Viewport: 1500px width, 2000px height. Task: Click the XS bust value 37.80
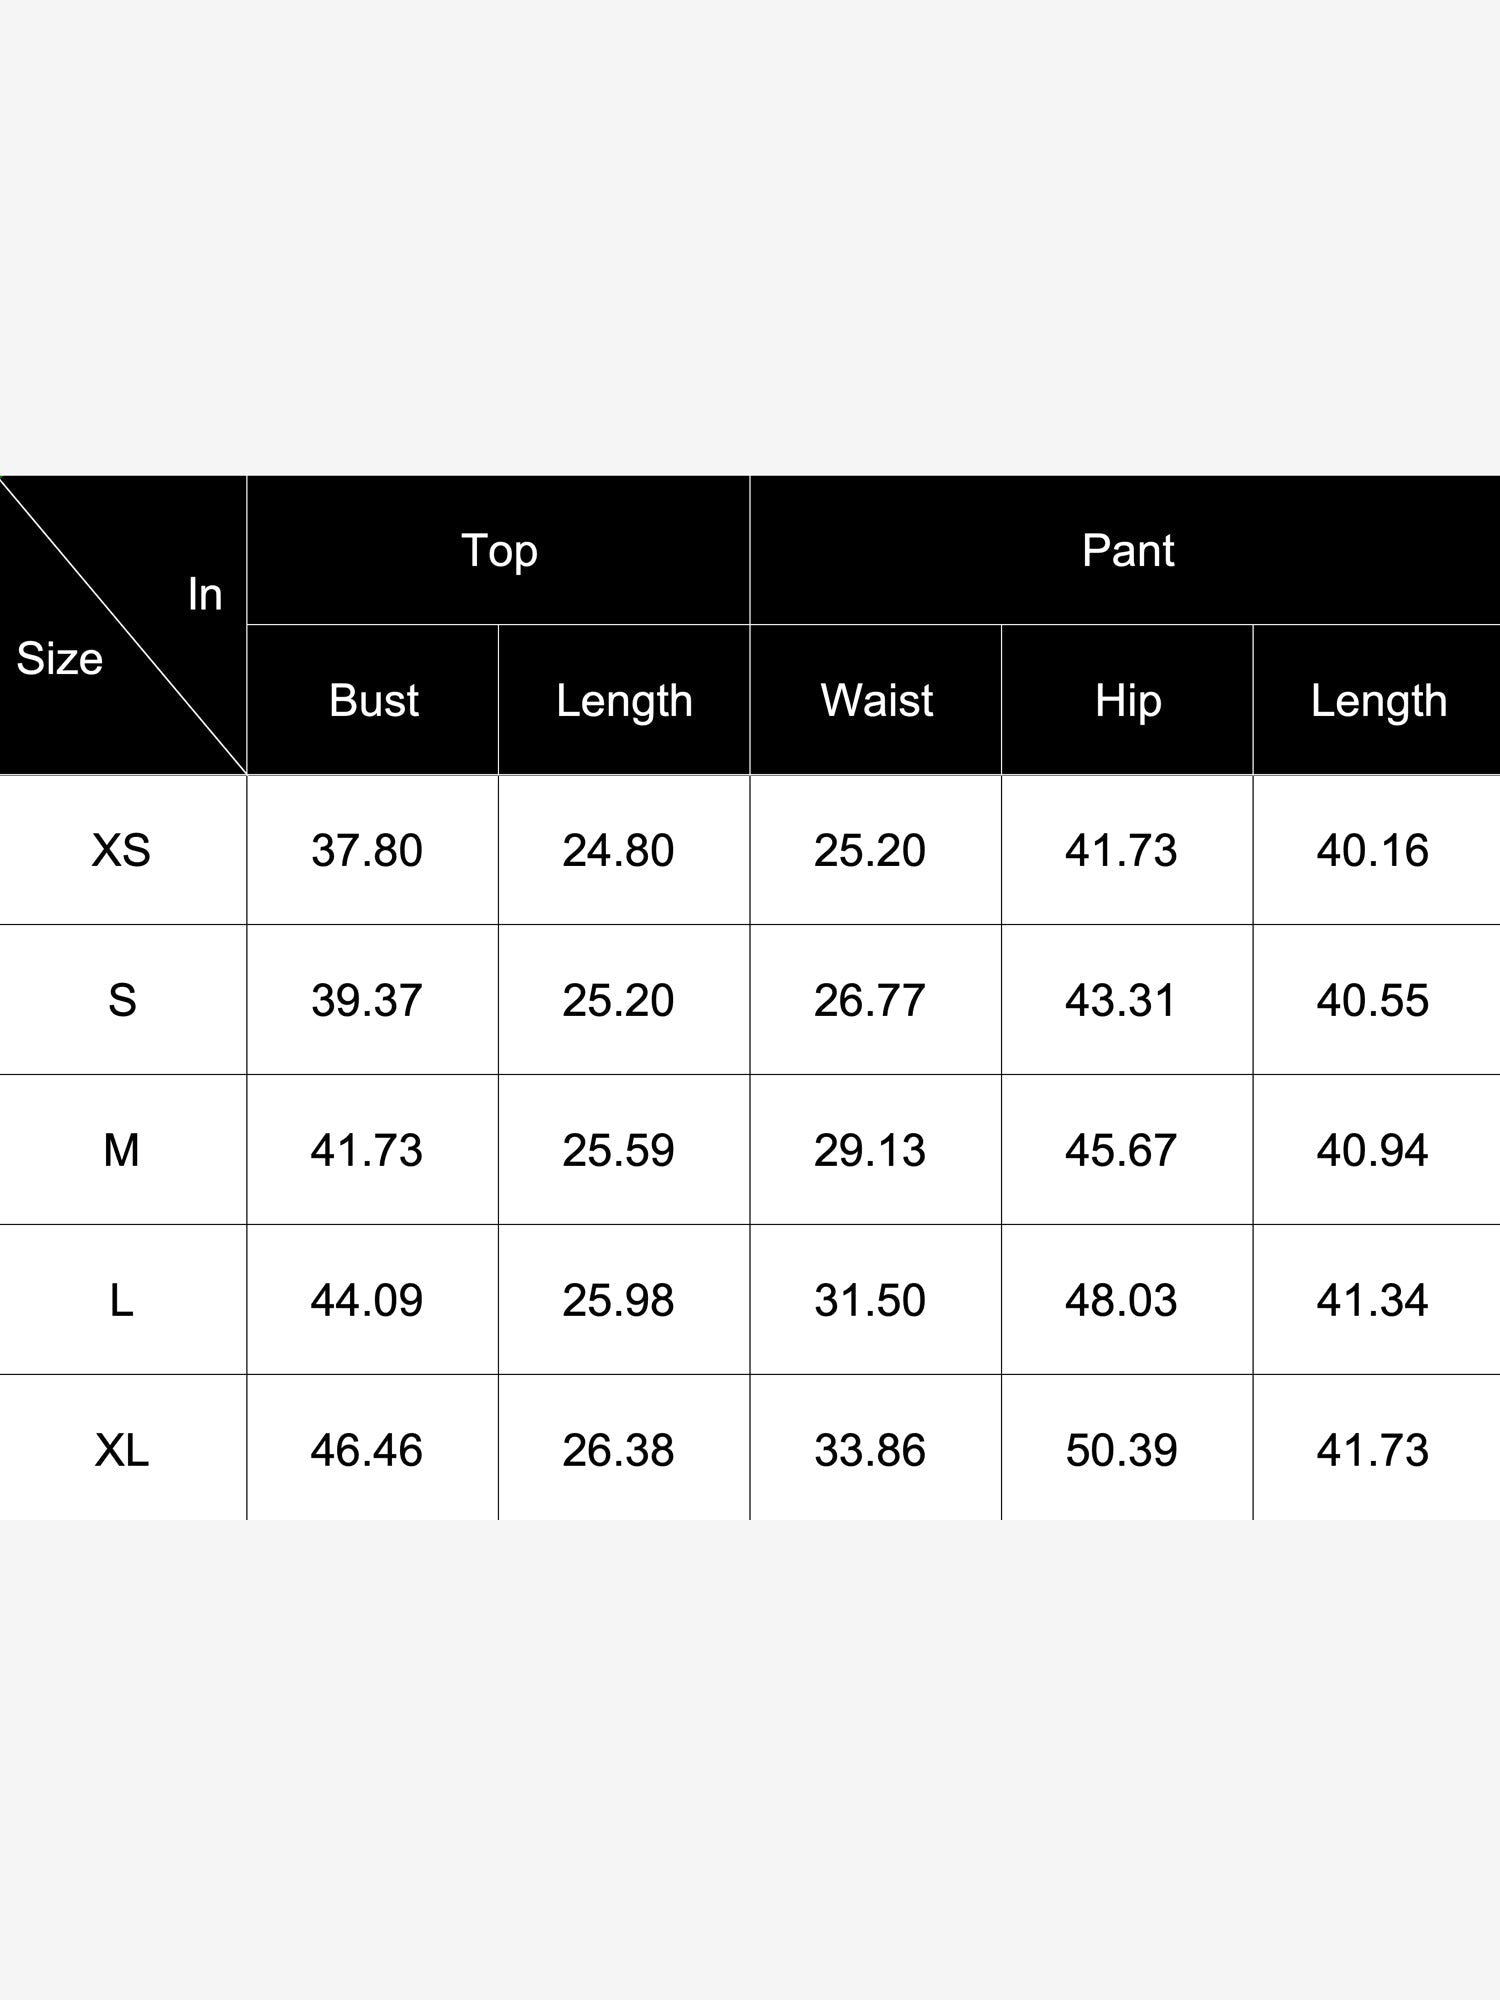click(367, 850)
